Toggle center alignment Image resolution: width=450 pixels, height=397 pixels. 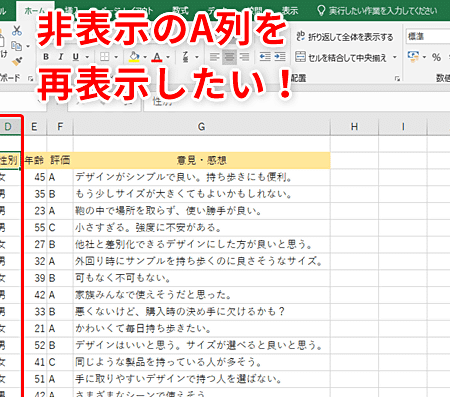click(x=229, y=57)
